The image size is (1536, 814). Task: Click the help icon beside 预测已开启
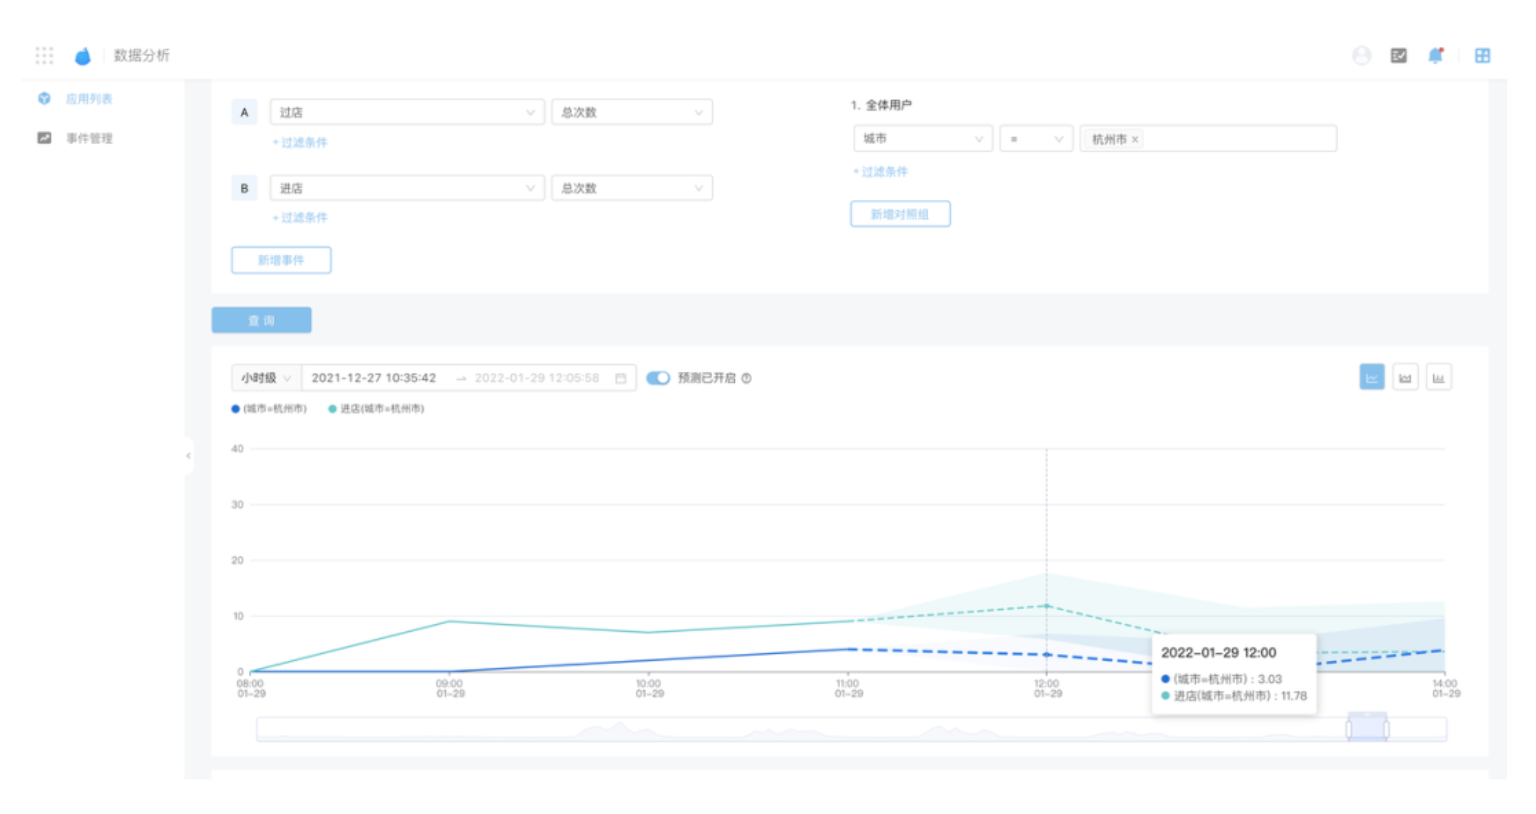click(746, 378)
